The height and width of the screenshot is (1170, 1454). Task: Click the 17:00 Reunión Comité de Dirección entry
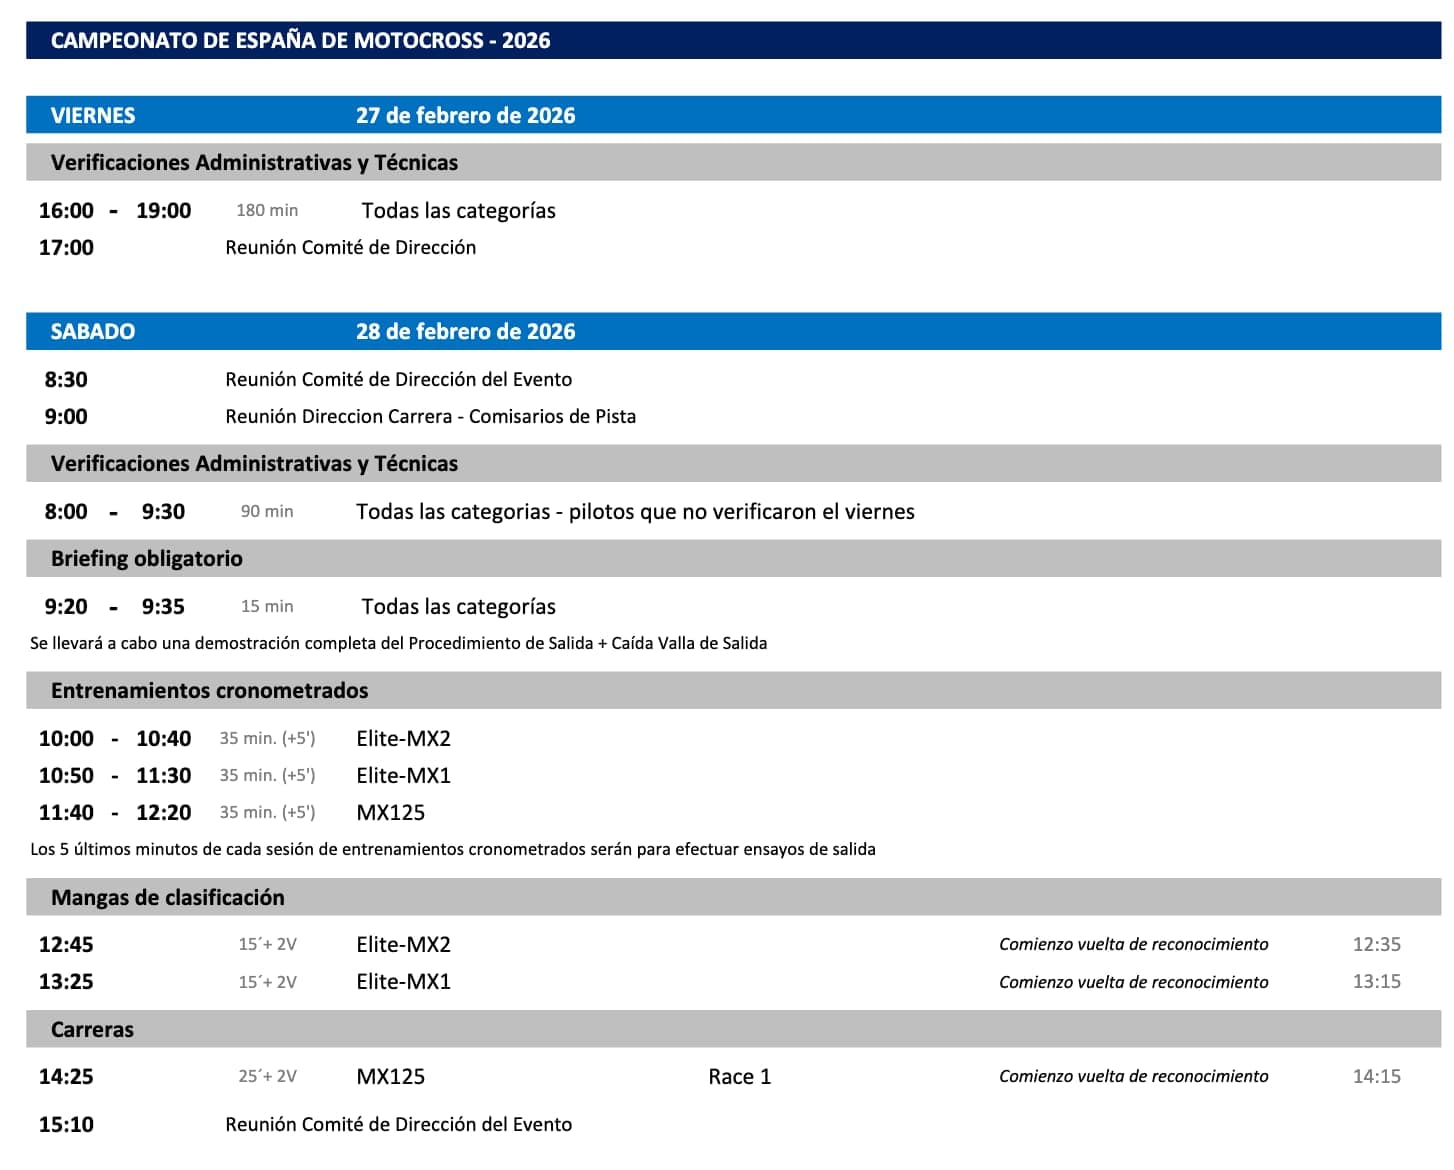coord(350,248)
